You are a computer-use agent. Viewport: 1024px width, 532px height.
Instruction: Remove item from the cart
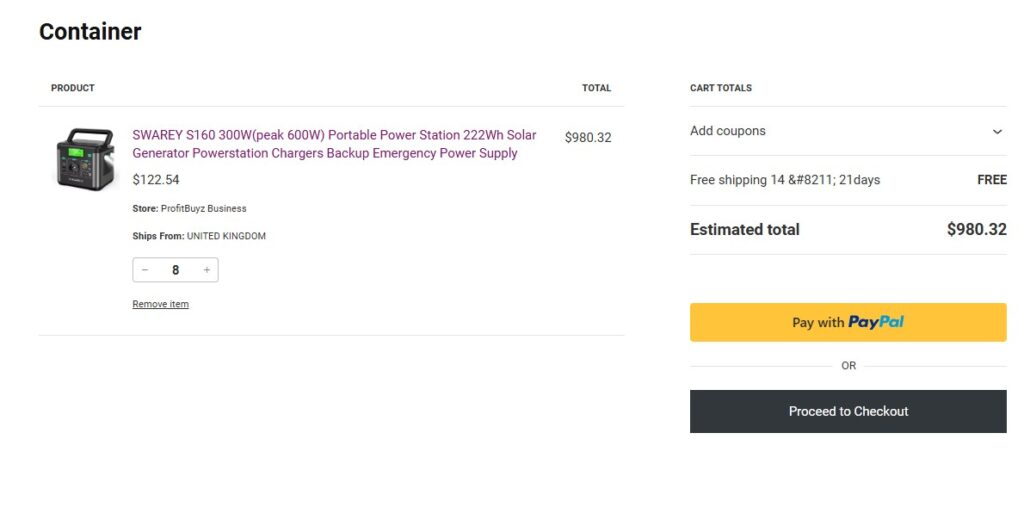[160, 304]
